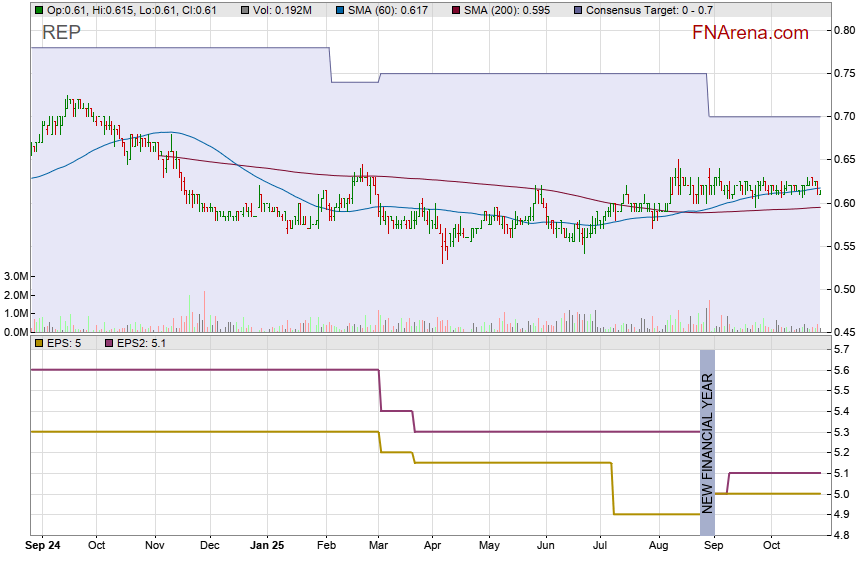The image size is (859, 566).
Task: Click the FNArena.com watermark link
Action: point(750,33)
